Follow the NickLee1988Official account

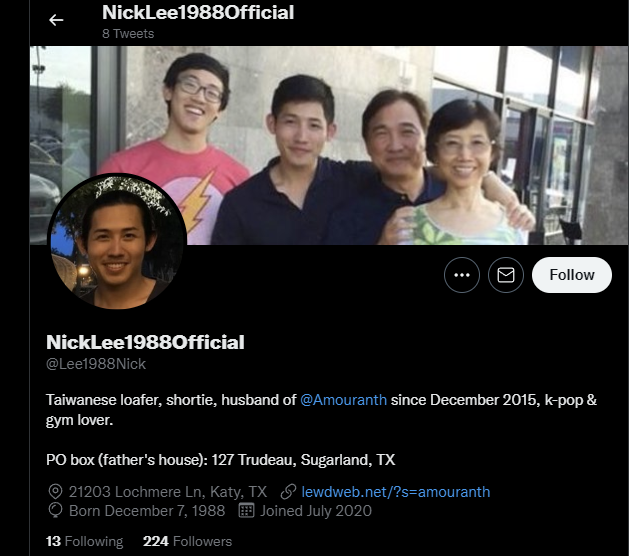point(572,275)
